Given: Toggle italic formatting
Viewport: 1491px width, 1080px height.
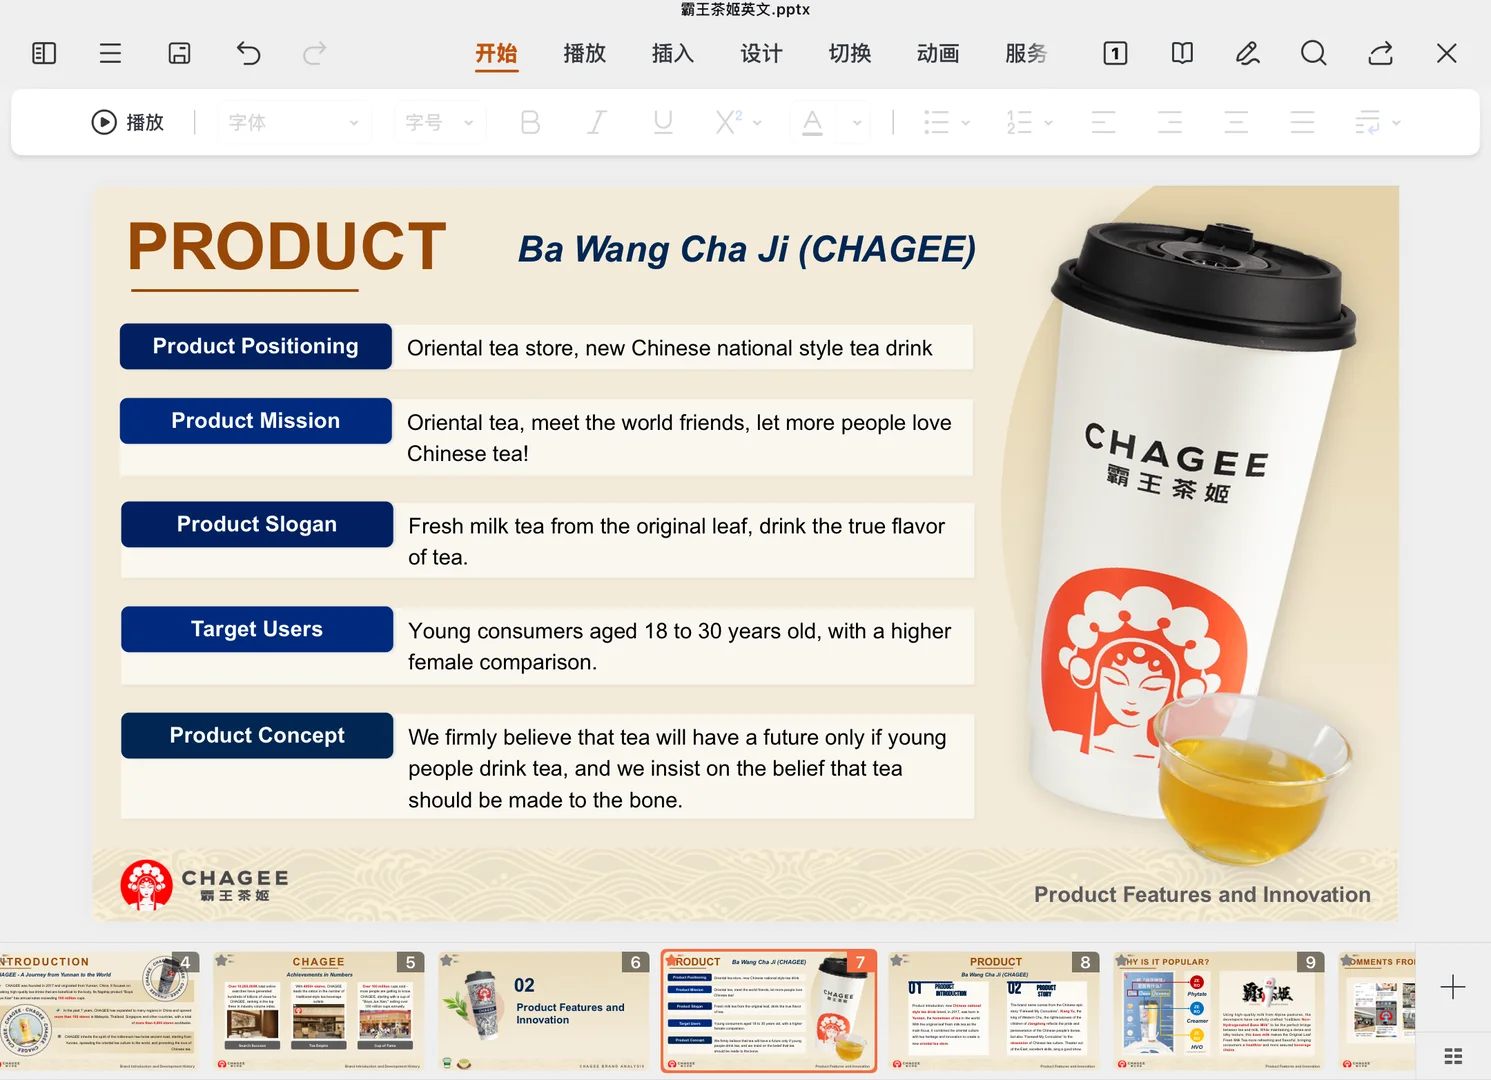Looking at the screenshot, I should coord(596,122).
